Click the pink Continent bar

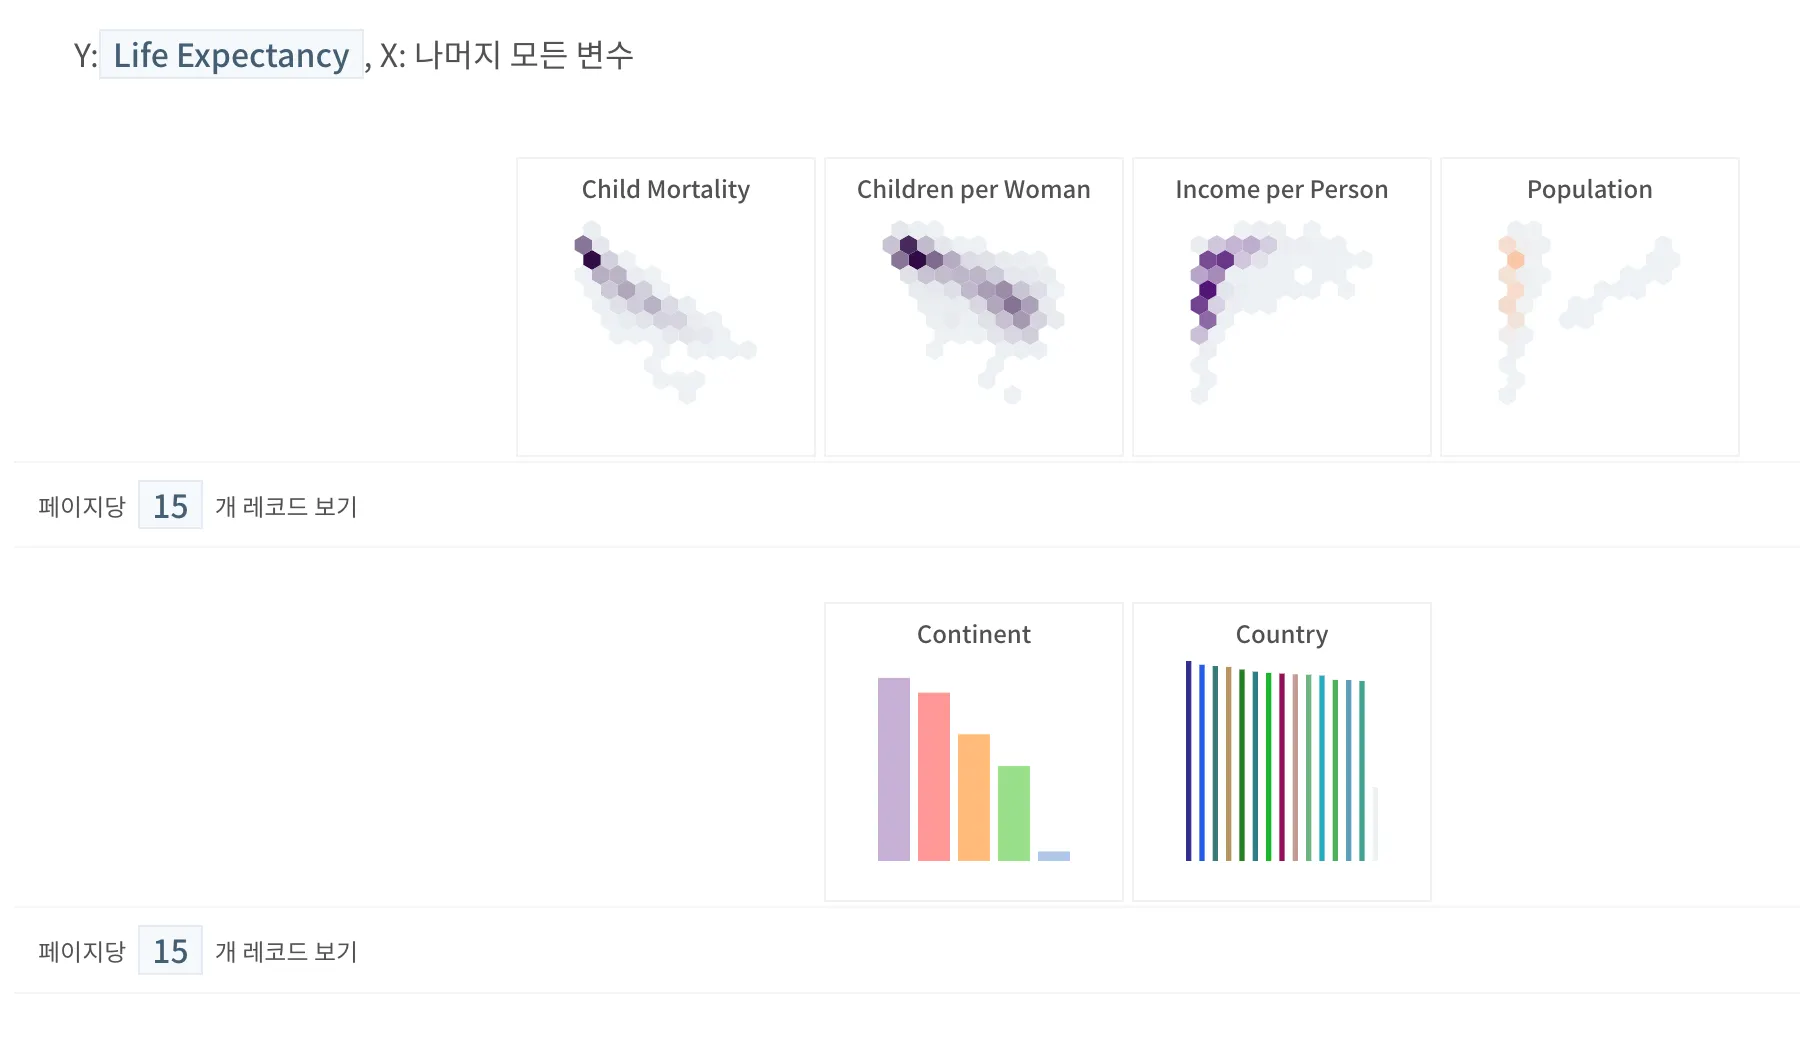pyautogui.click(x=933, y=777)
